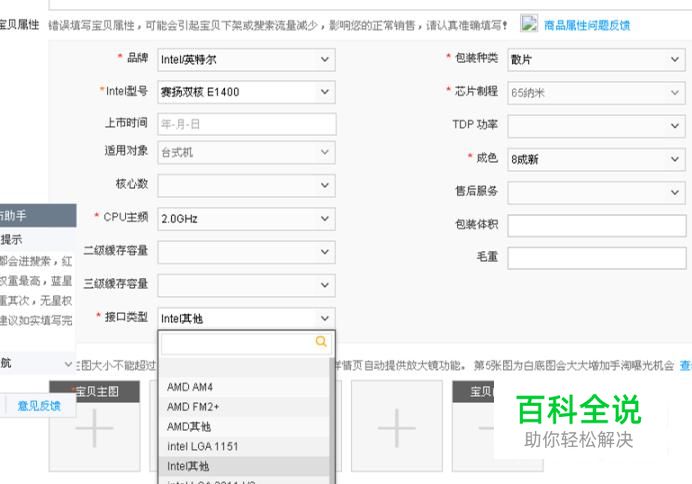Viewport: 692px width, 484px height.
Task: Click the 包装体积 input field
Action: pyautogui.click(x=597, y=225)
